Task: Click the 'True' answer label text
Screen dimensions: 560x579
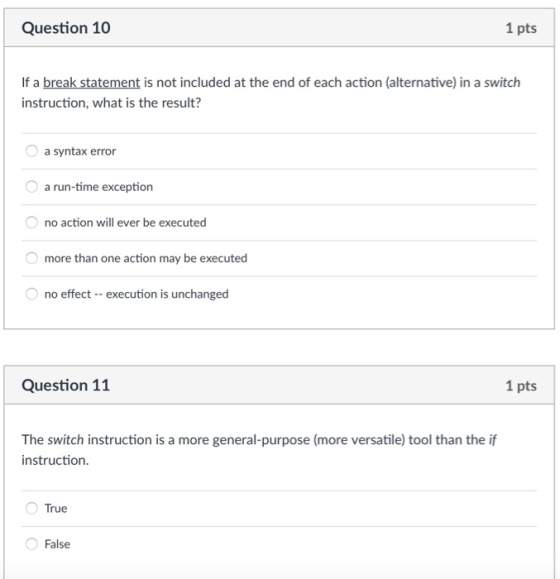Action: tap(56, 508)
